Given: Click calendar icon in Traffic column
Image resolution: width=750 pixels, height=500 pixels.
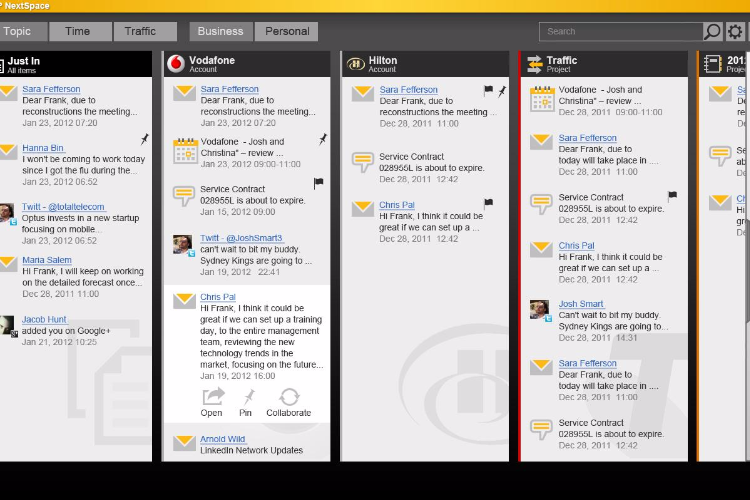Looking at the screenshot, I should (542, 99).
